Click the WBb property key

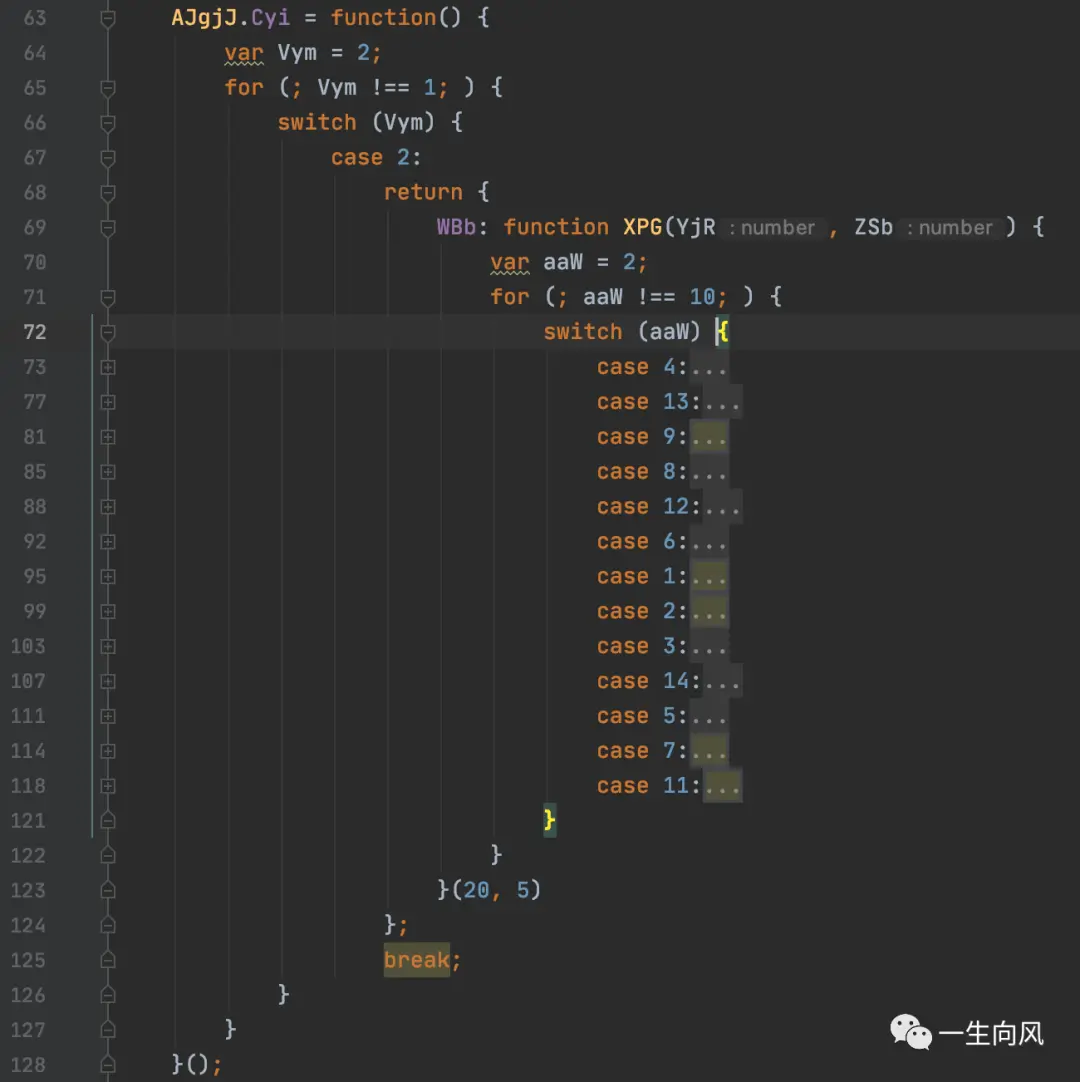(456, 228)
